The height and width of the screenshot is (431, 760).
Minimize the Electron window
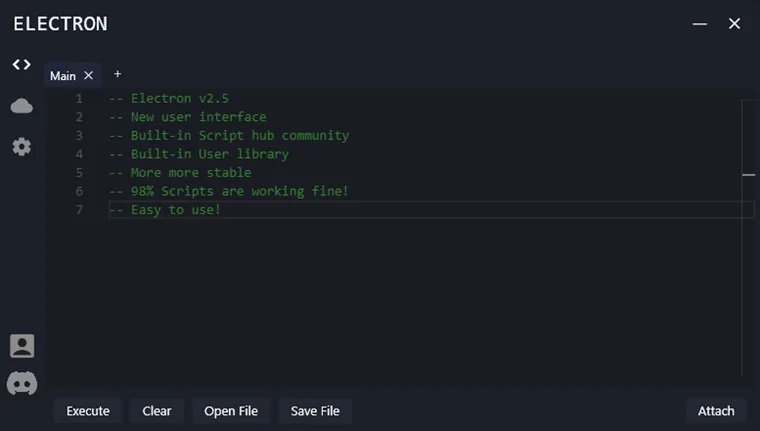[700, 24]
